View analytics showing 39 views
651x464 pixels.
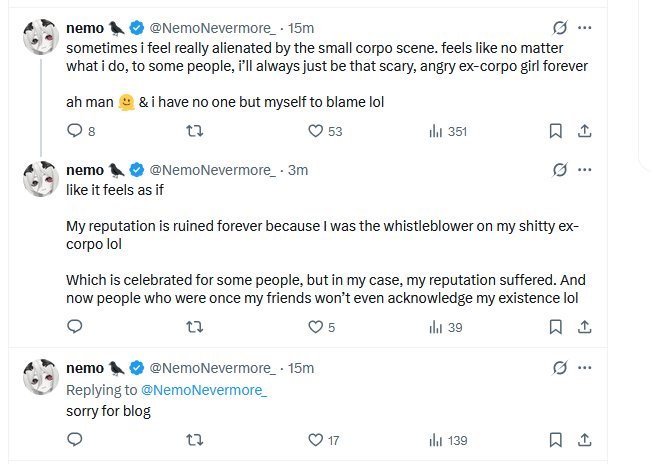tap(436, 326)
